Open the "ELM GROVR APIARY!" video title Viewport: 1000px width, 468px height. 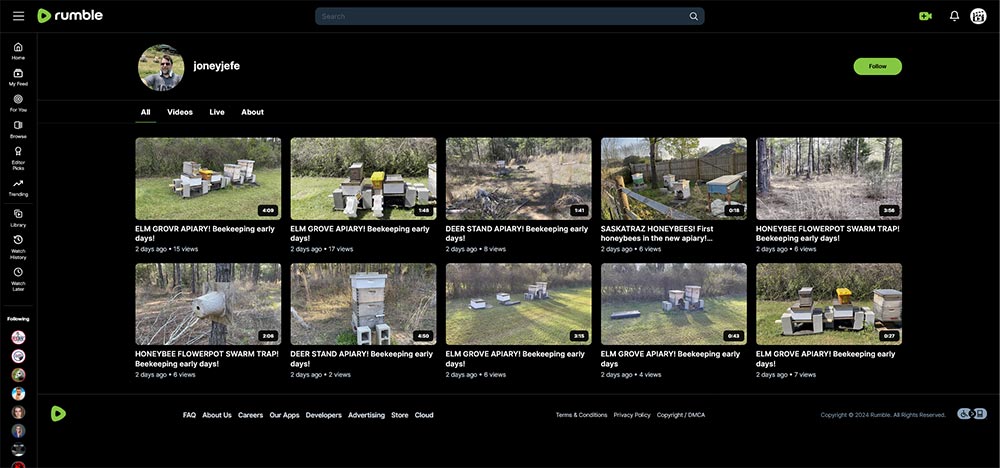205,233
